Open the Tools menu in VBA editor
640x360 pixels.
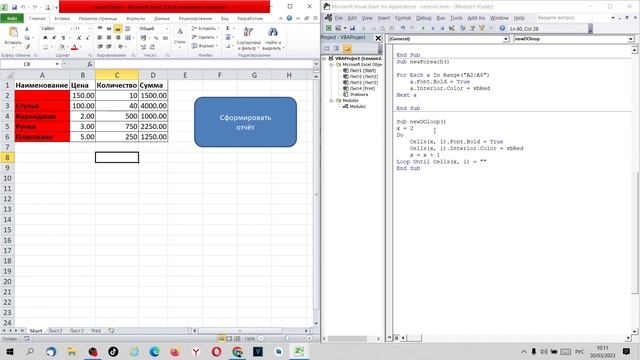tap(456, 18)
